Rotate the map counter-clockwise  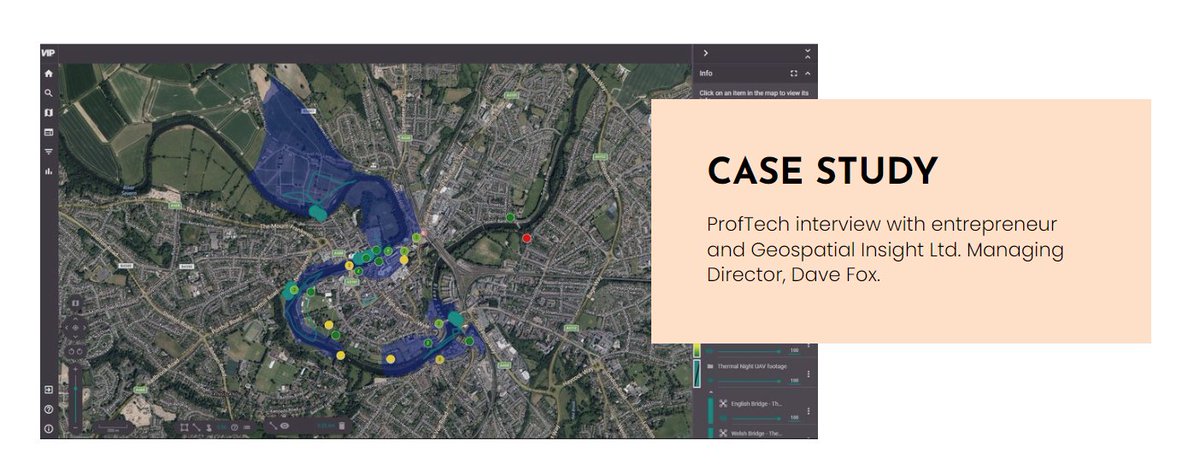coord(71,351)
